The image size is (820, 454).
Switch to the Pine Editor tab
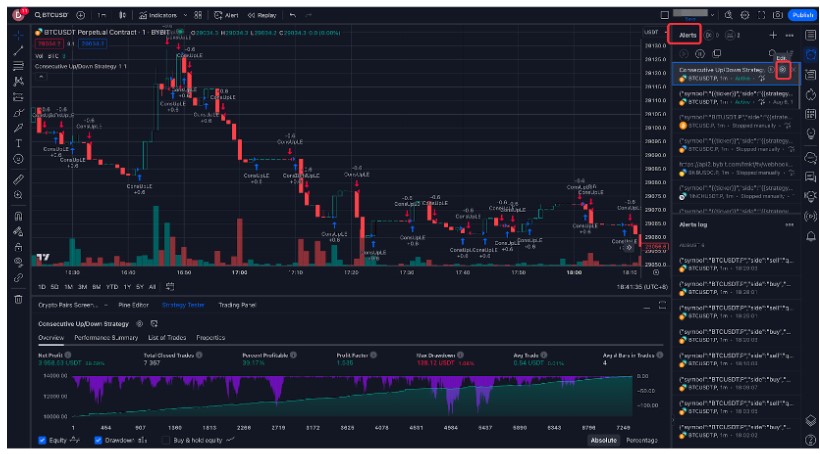pos(133,305)
